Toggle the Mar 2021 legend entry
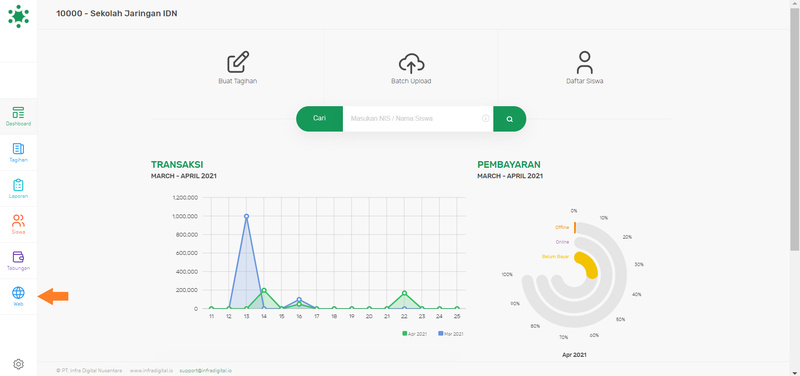The height and width of the screenshot is (376, 800). pos(451,334)
